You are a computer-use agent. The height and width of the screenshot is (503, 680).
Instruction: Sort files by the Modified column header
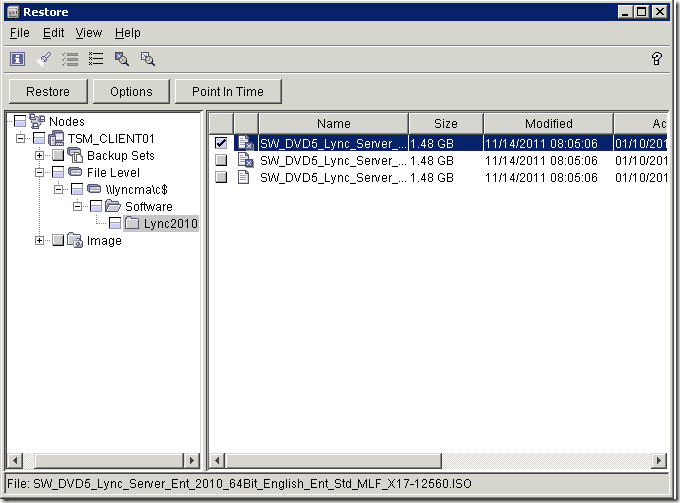coord(548,123)
